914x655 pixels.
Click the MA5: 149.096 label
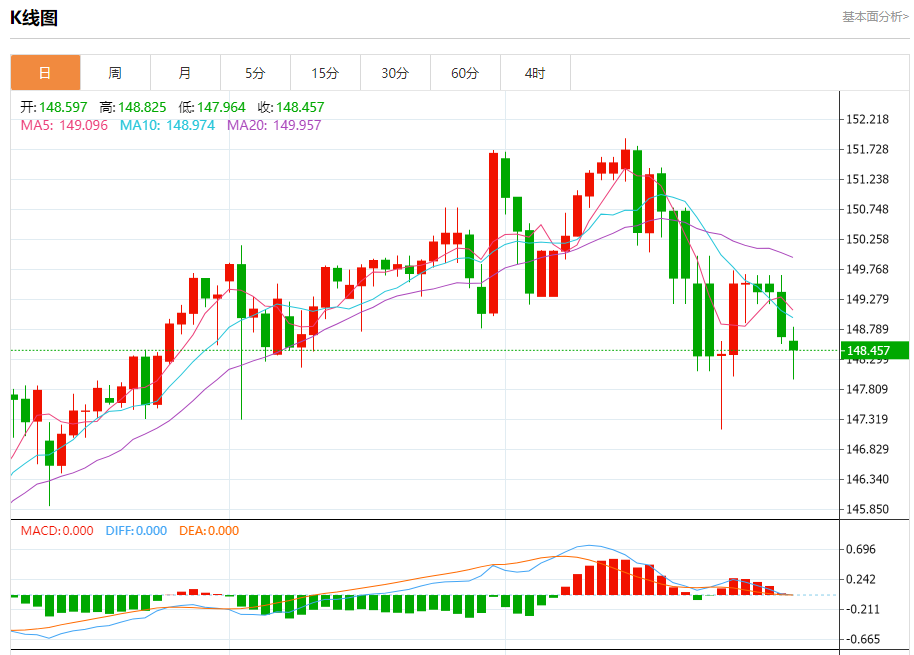tap(64, 125)
